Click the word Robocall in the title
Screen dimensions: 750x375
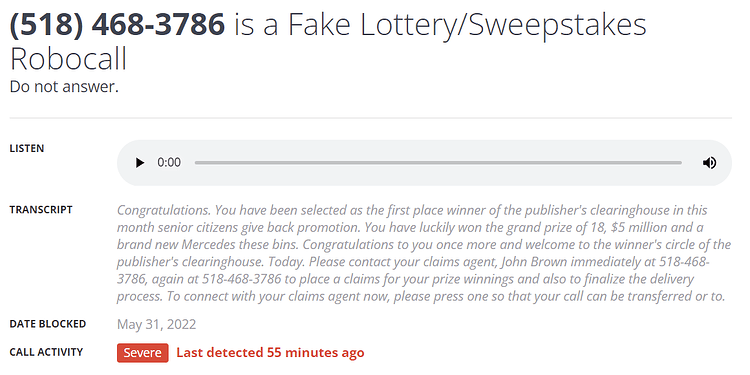coord(68,59)
